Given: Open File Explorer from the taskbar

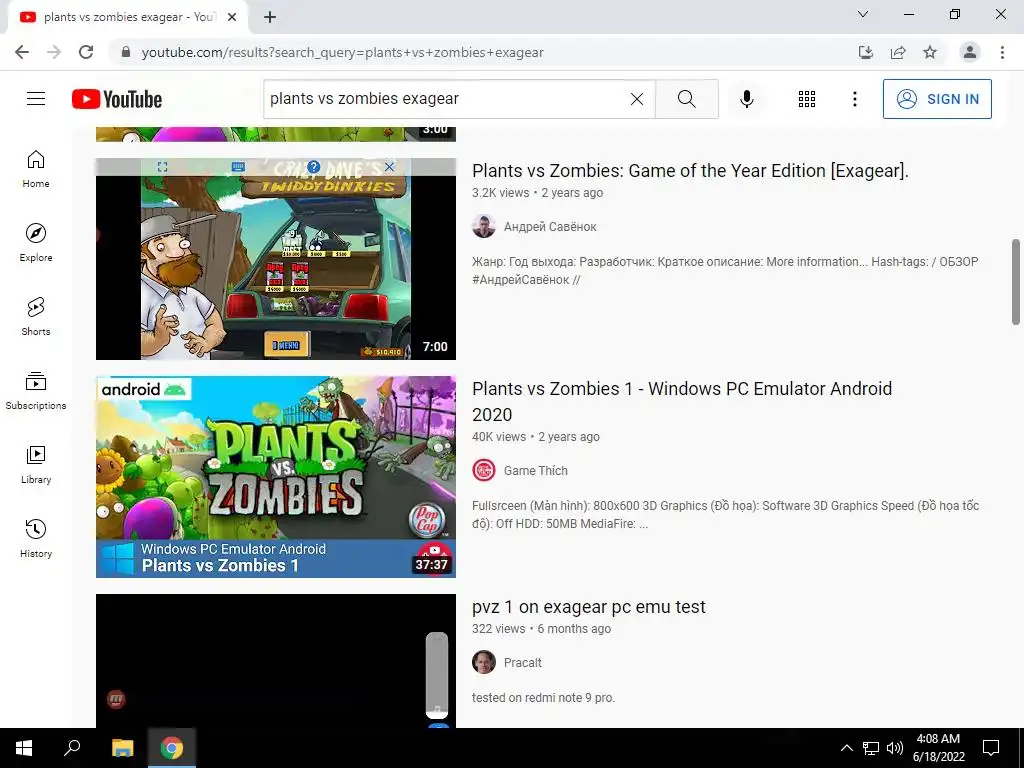Looking at the screenshot, I should point(122,748).
